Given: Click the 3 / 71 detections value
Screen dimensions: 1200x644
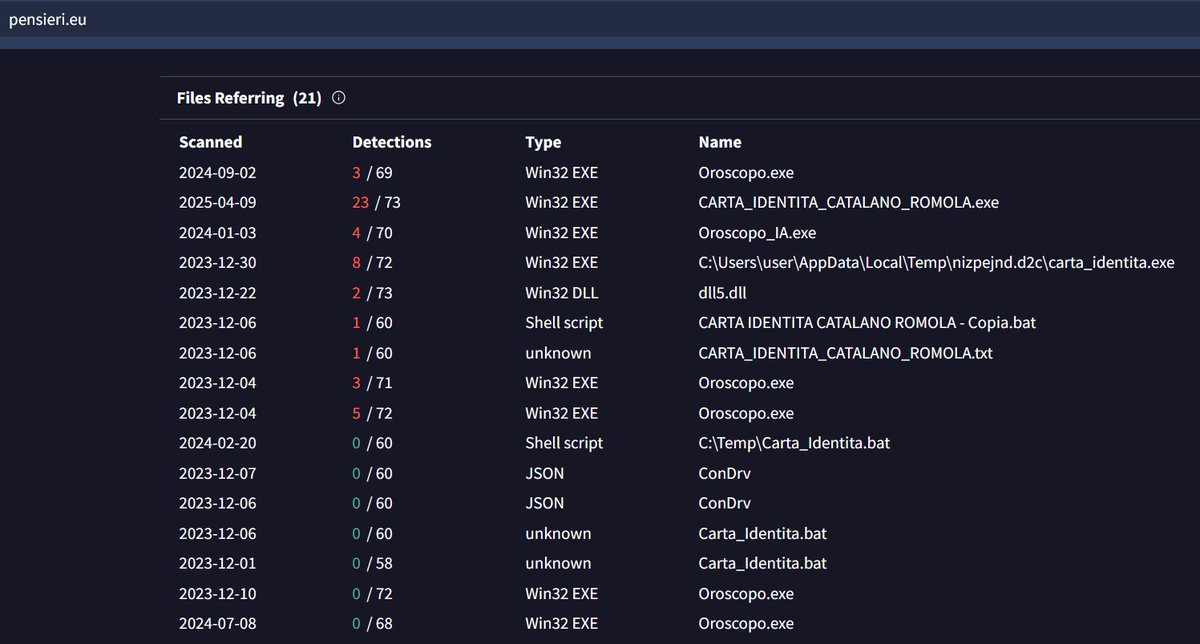Looking at the screenshot, I should 372,383.
